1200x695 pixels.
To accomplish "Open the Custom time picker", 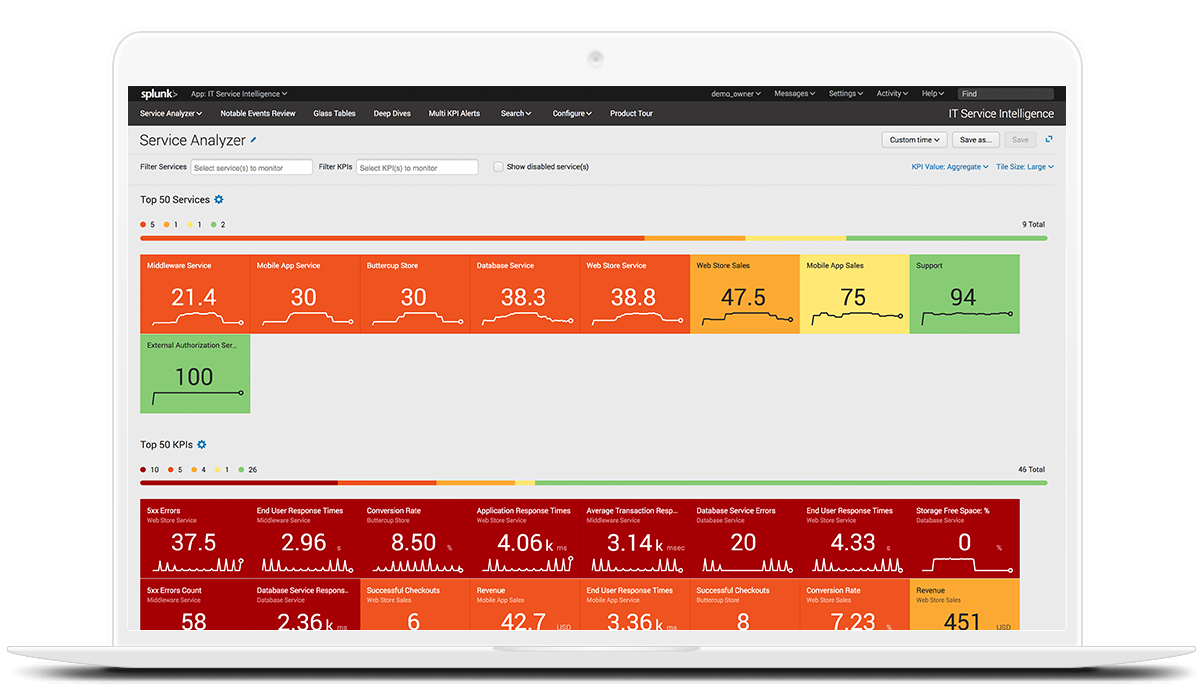I will pyautogui.click(x=915, y=140).
